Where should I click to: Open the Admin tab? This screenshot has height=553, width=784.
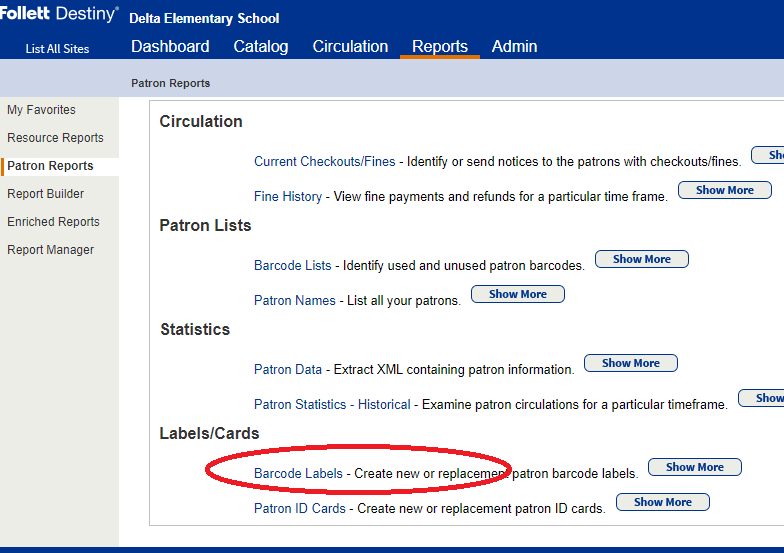(x=514, y=46)
